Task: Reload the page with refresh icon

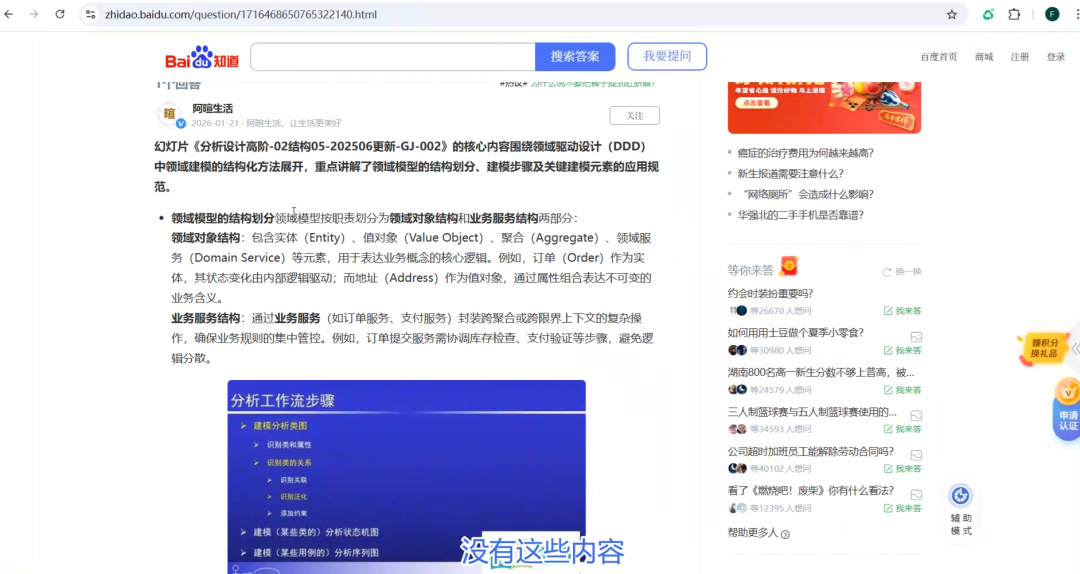Action: tap(60, 14)
